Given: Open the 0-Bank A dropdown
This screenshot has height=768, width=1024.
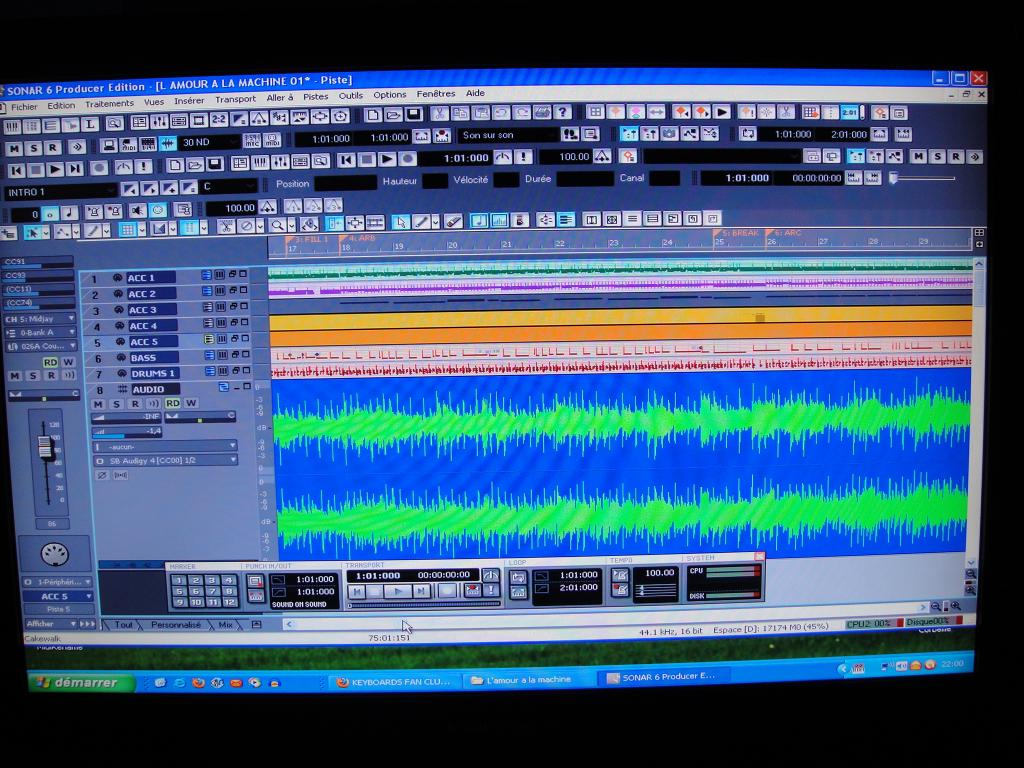Looking at the screenshot, I should 39,333.
